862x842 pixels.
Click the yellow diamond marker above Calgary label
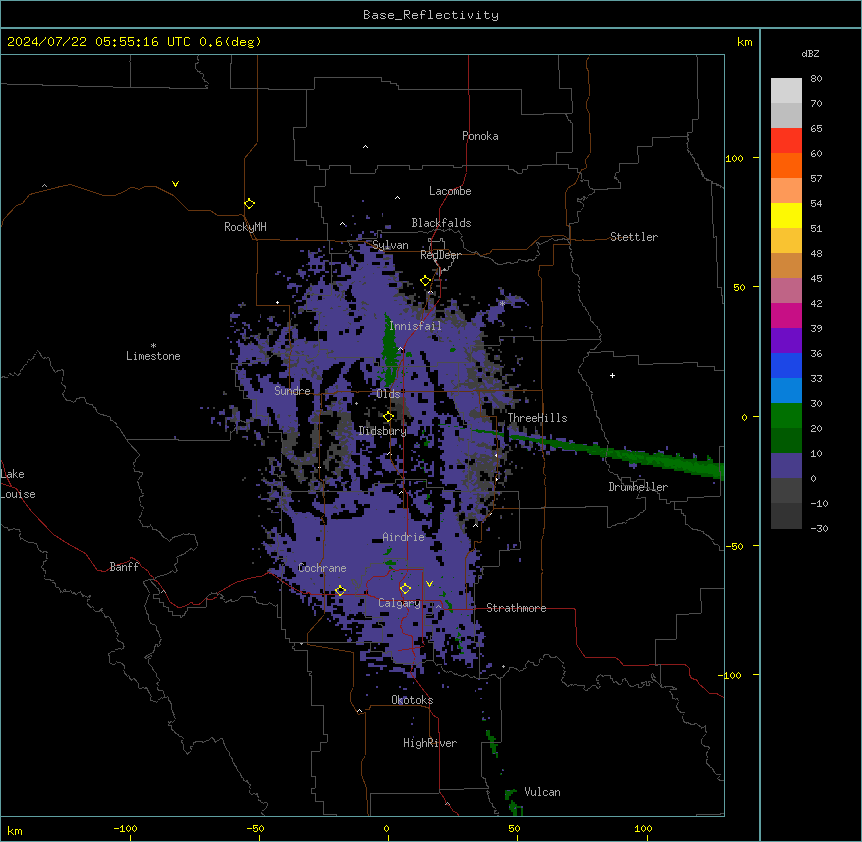tap(405, 589)
